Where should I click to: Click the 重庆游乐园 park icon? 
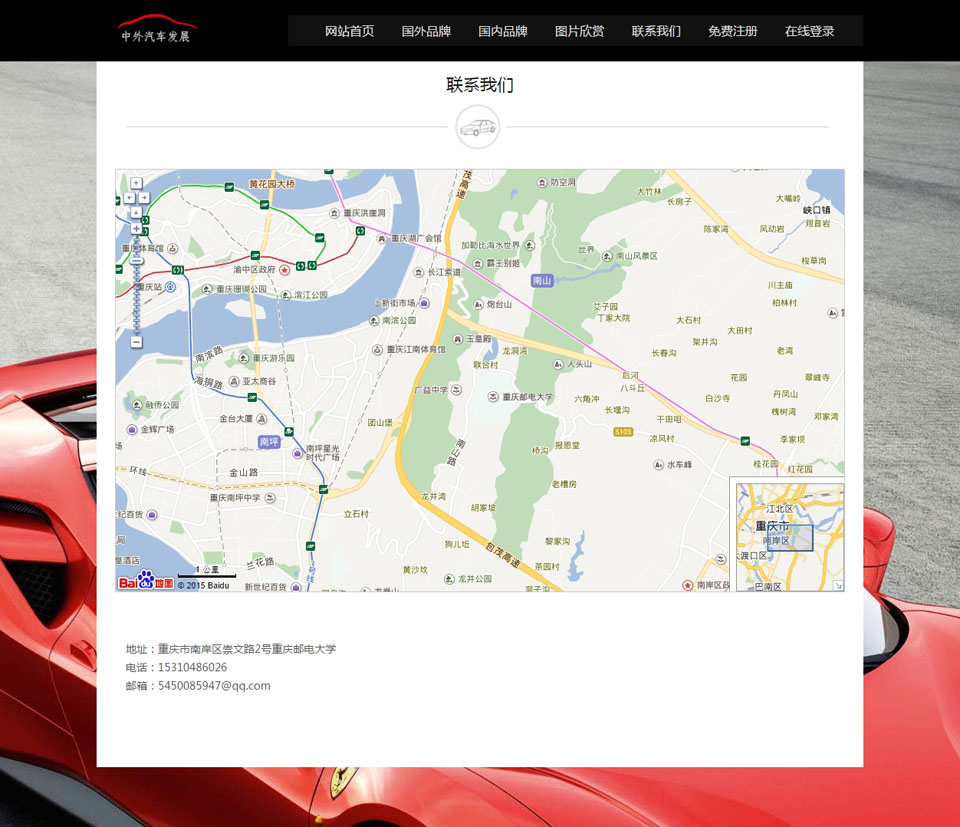click(244, 358)
